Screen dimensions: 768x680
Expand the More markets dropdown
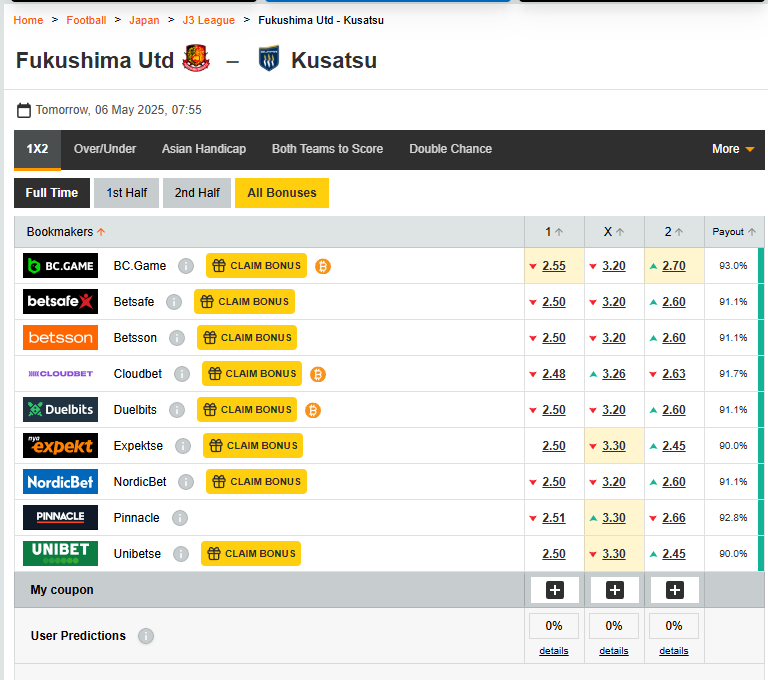click(733, 149)
